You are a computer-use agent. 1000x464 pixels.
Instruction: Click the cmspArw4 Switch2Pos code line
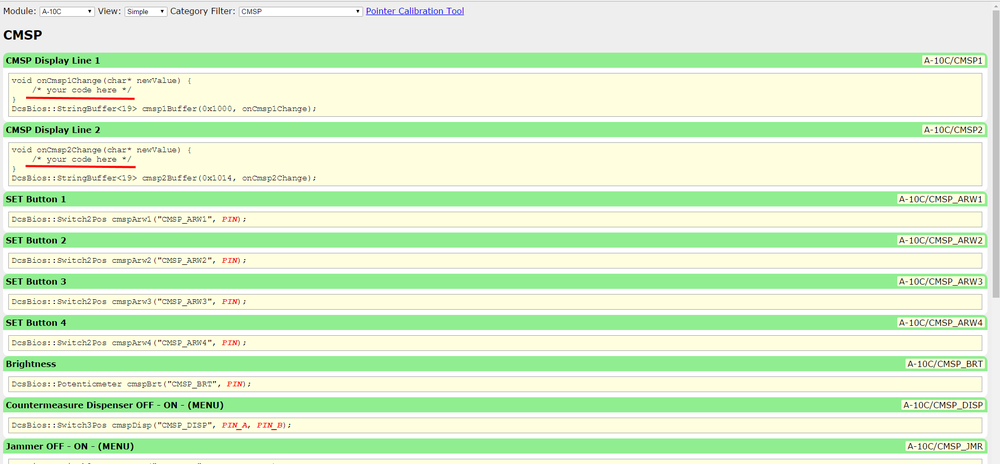(496, 343)
